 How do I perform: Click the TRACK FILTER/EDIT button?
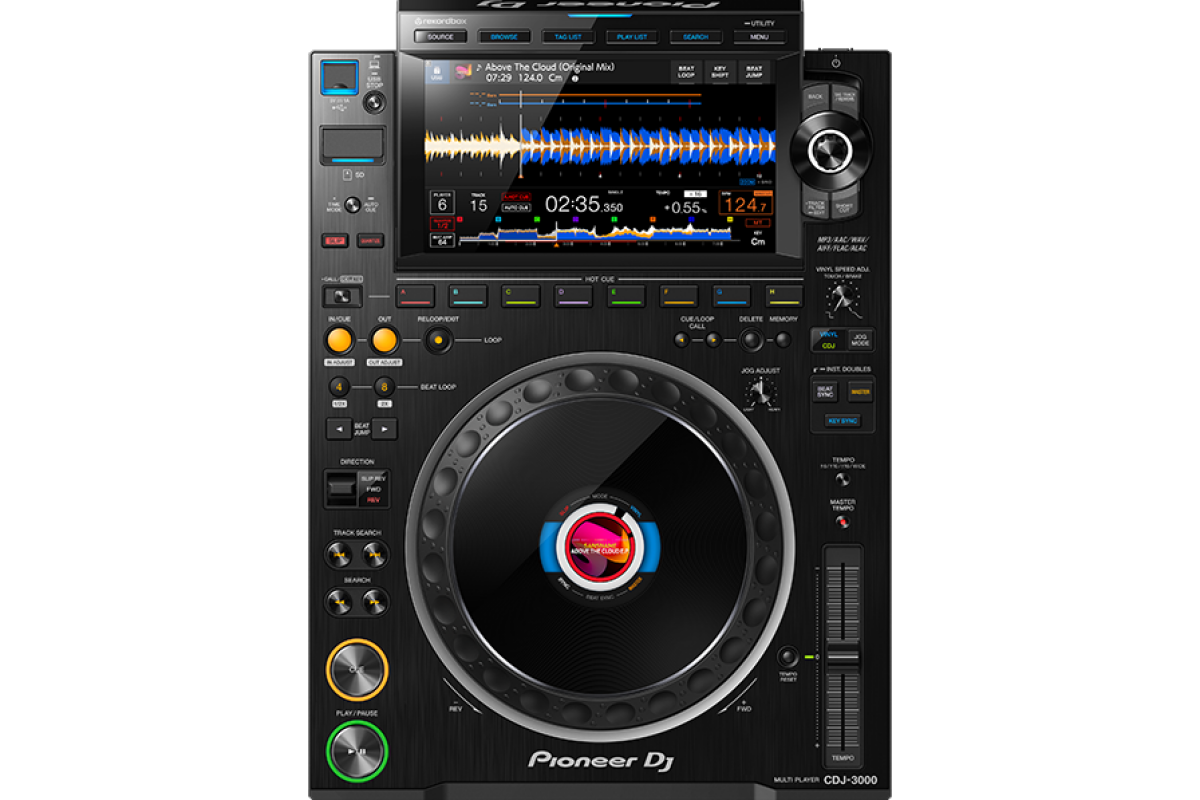(815, 207)
